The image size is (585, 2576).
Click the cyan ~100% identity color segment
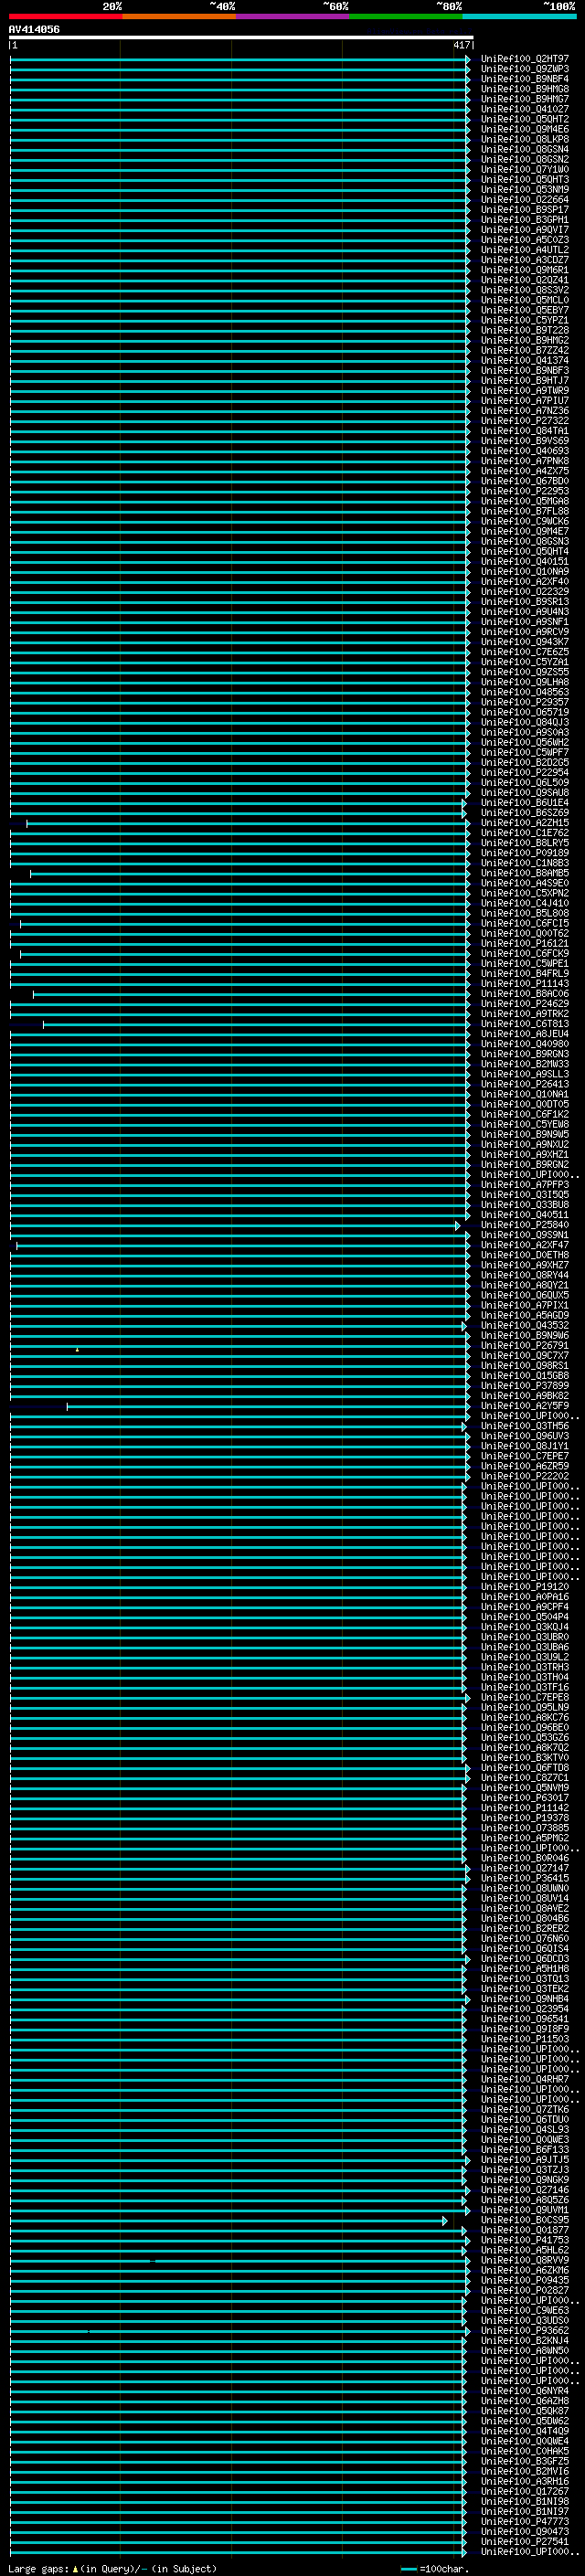point(518,16)
